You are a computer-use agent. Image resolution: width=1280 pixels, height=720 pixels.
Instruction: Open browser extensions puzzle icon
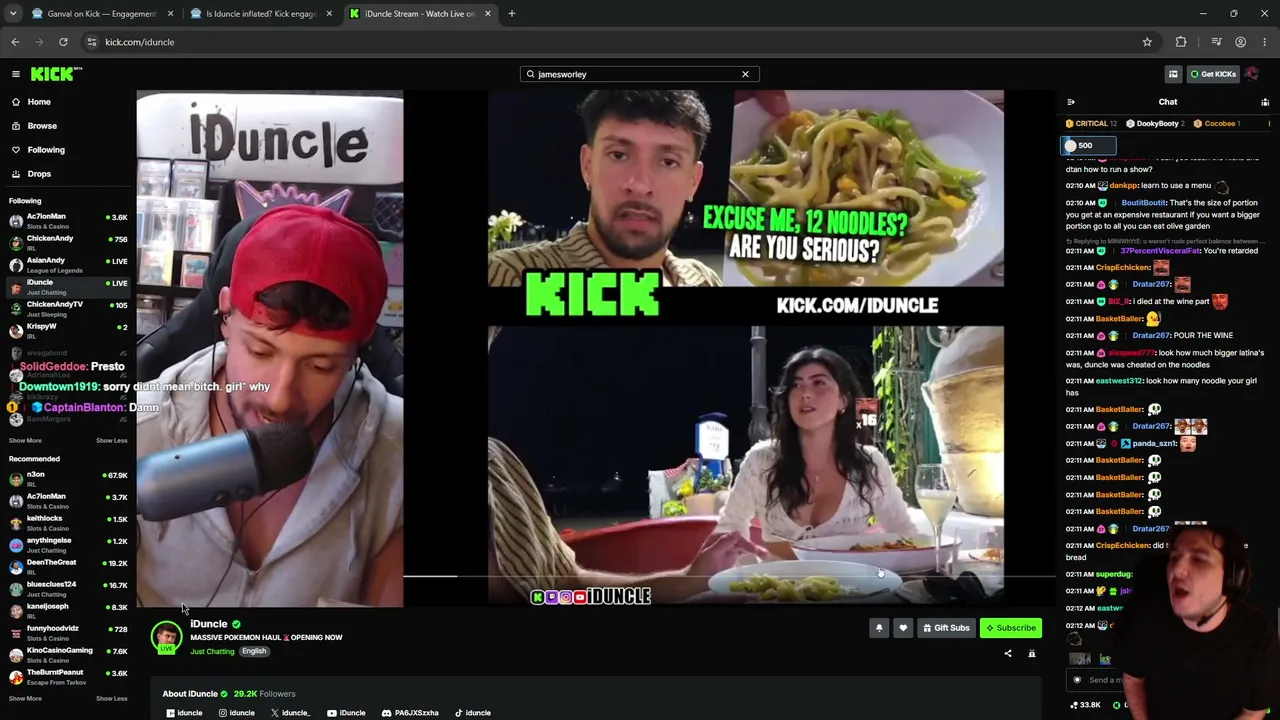(x=1181, y=42)
